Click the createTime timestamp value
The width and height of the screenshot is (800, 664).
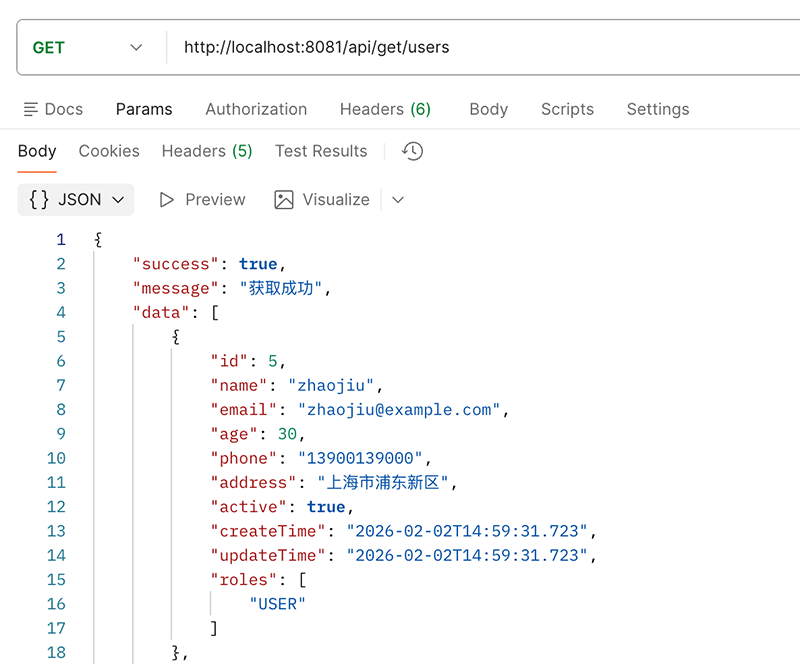467,531
